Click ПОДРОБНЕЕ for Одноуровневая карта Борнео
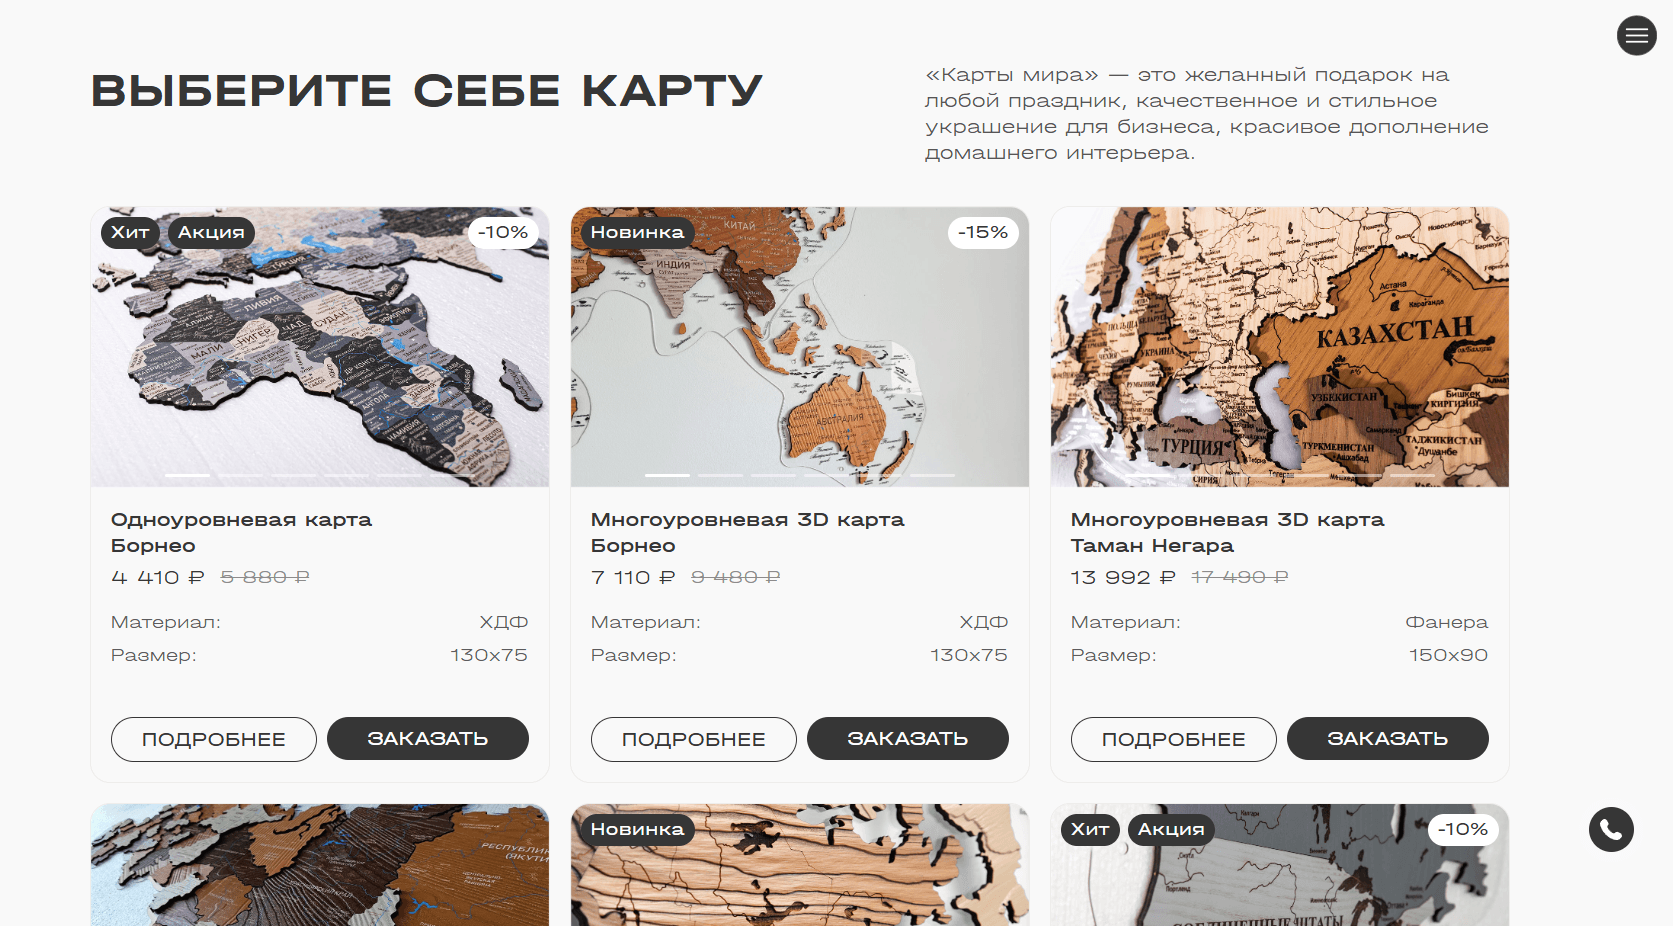 pos(214,739)
